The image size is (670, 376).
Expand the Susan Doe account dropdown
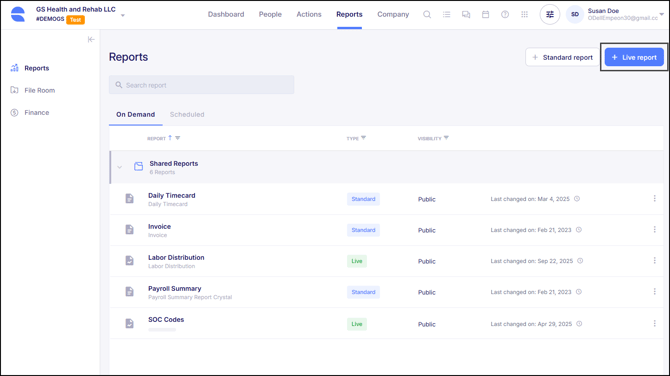tap(661, 15)
